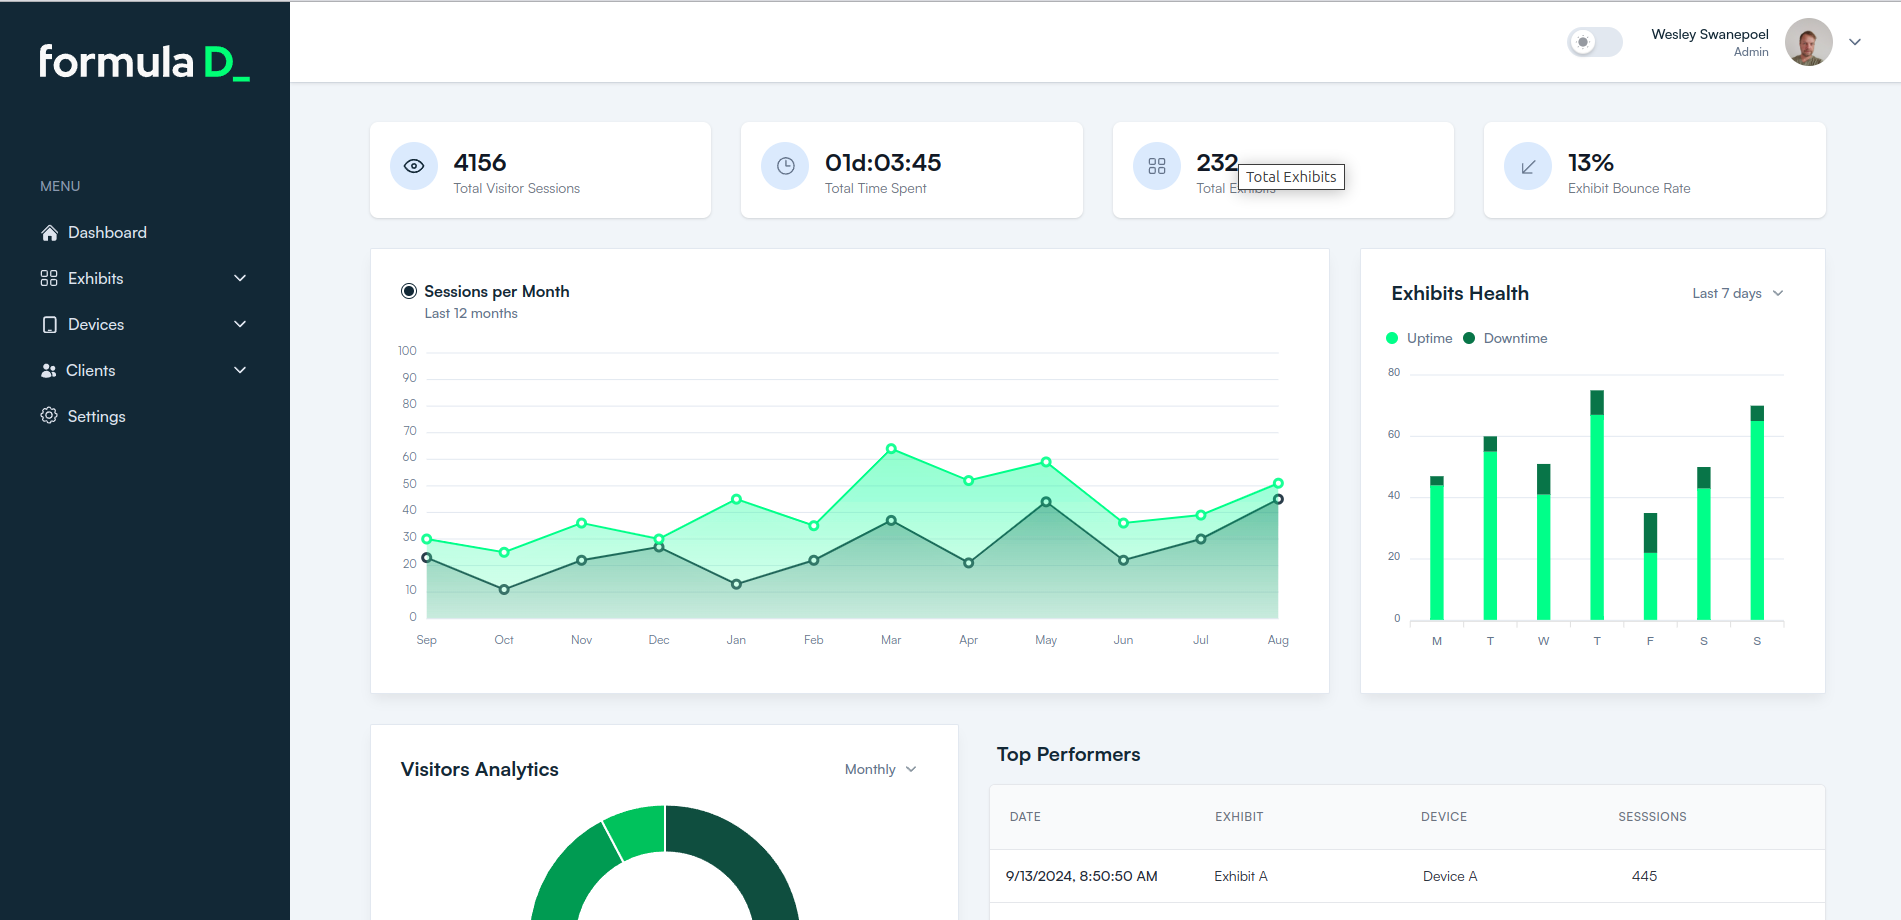Click the Wesley Swanepoel avatar photo
1901x920 pixels.
tap(1809, 42)
